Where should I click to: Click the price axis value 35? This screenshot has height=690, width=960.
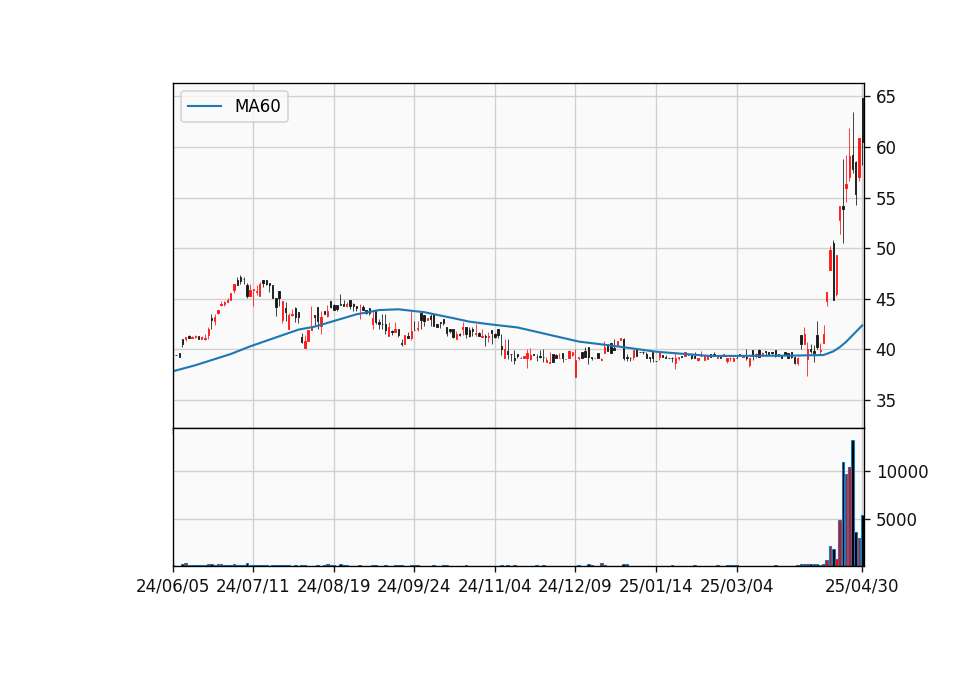point(885,400)
